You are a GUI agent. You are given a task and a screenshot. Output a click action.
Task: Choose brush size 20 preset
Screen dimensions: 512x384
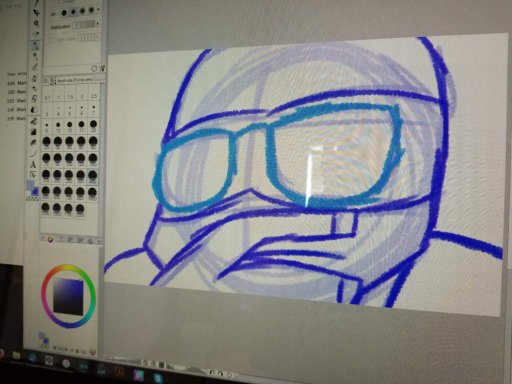click(x=93, y=125)
